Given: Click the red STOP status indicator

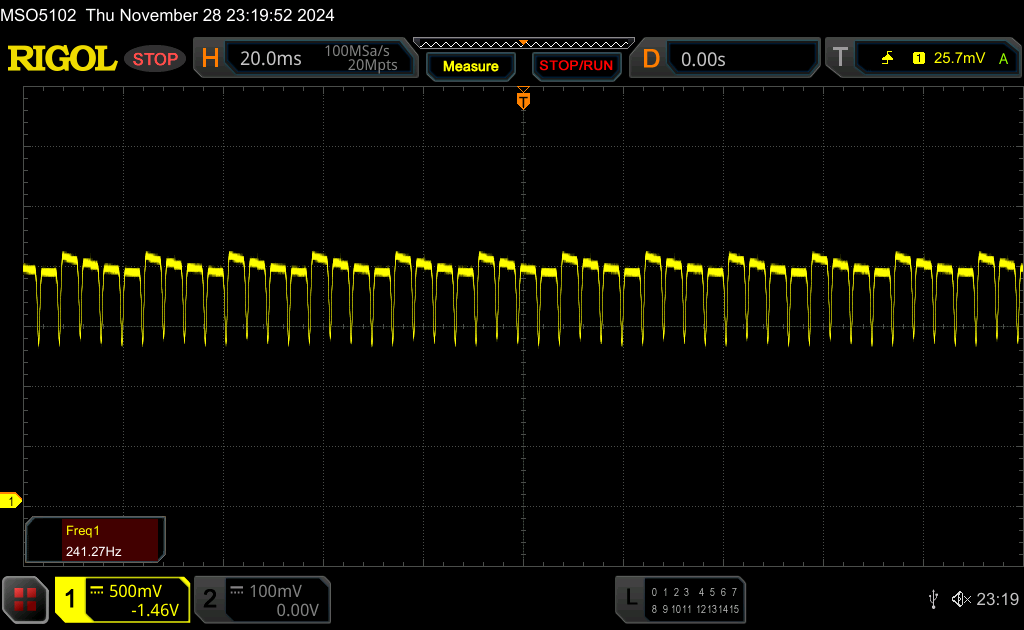Looking at the screenshot, I should 155,59.
